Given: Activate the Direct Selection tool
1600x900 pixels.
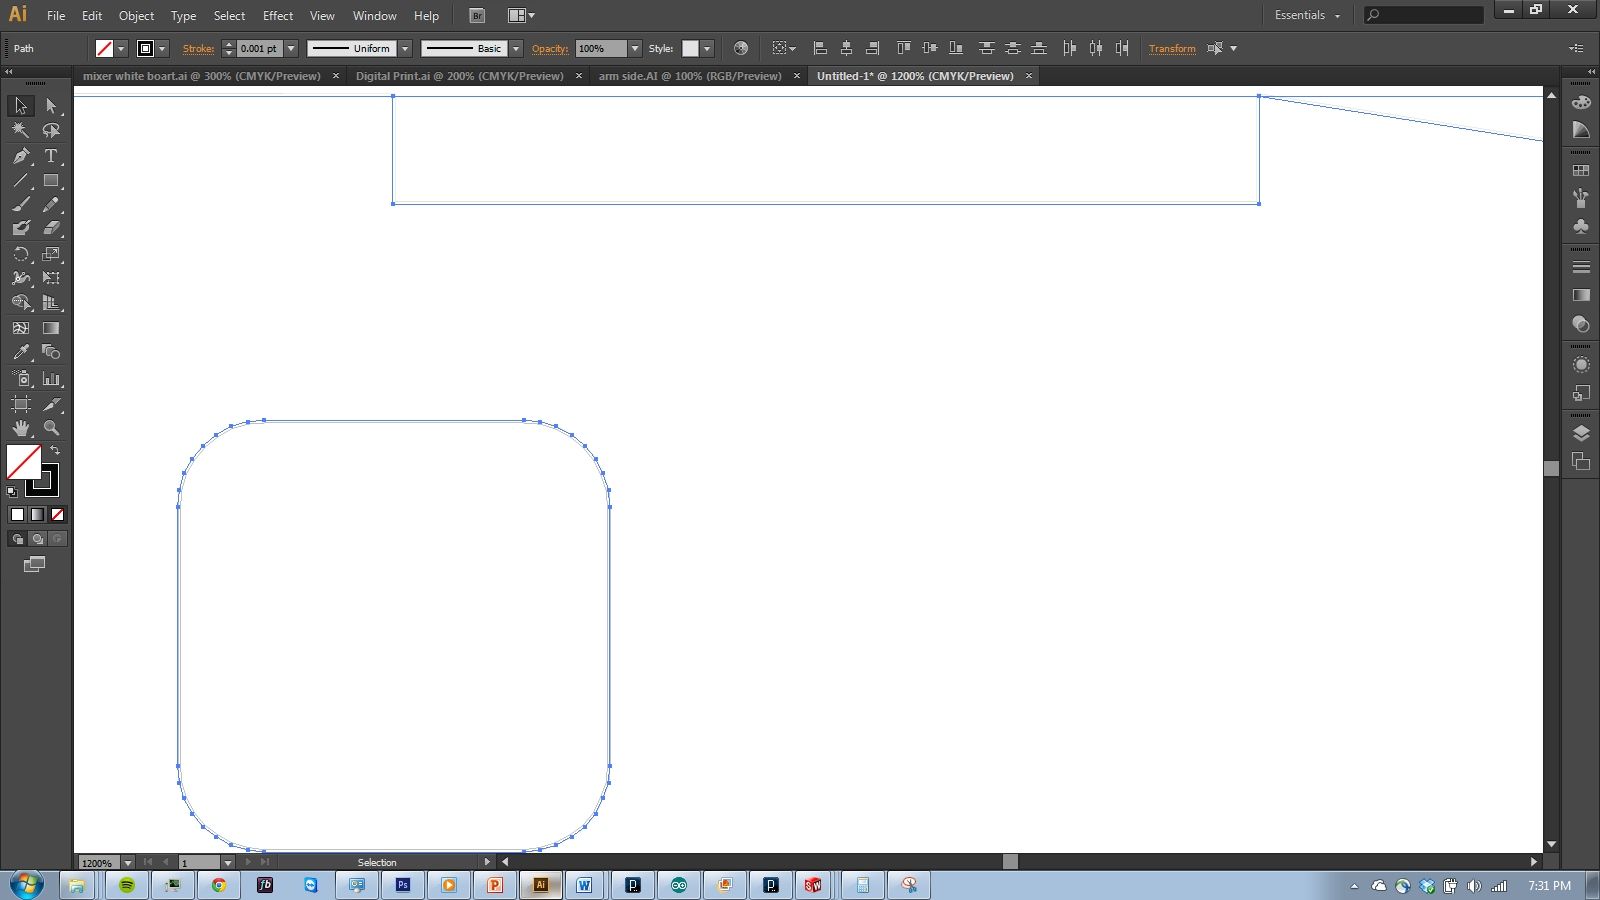Looking at the screenshot, I should (51, 106).
